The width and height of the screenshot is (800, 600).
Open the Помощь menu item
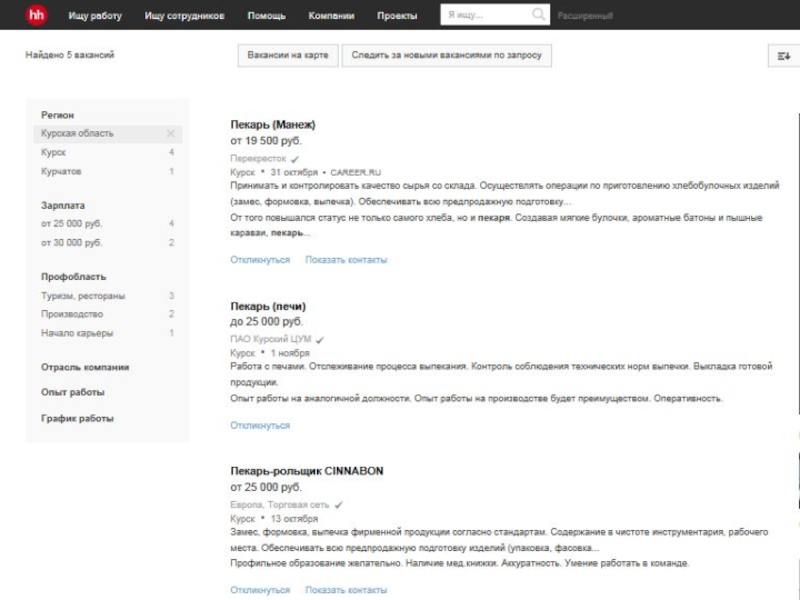pos(266,16)
